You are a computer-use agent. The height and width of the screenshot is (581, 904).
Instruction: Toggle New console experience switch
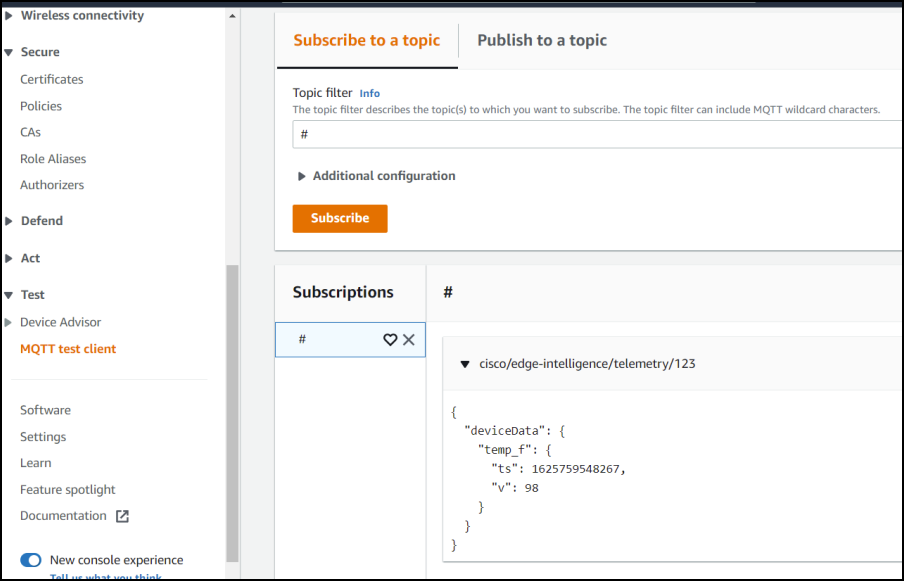31,560
